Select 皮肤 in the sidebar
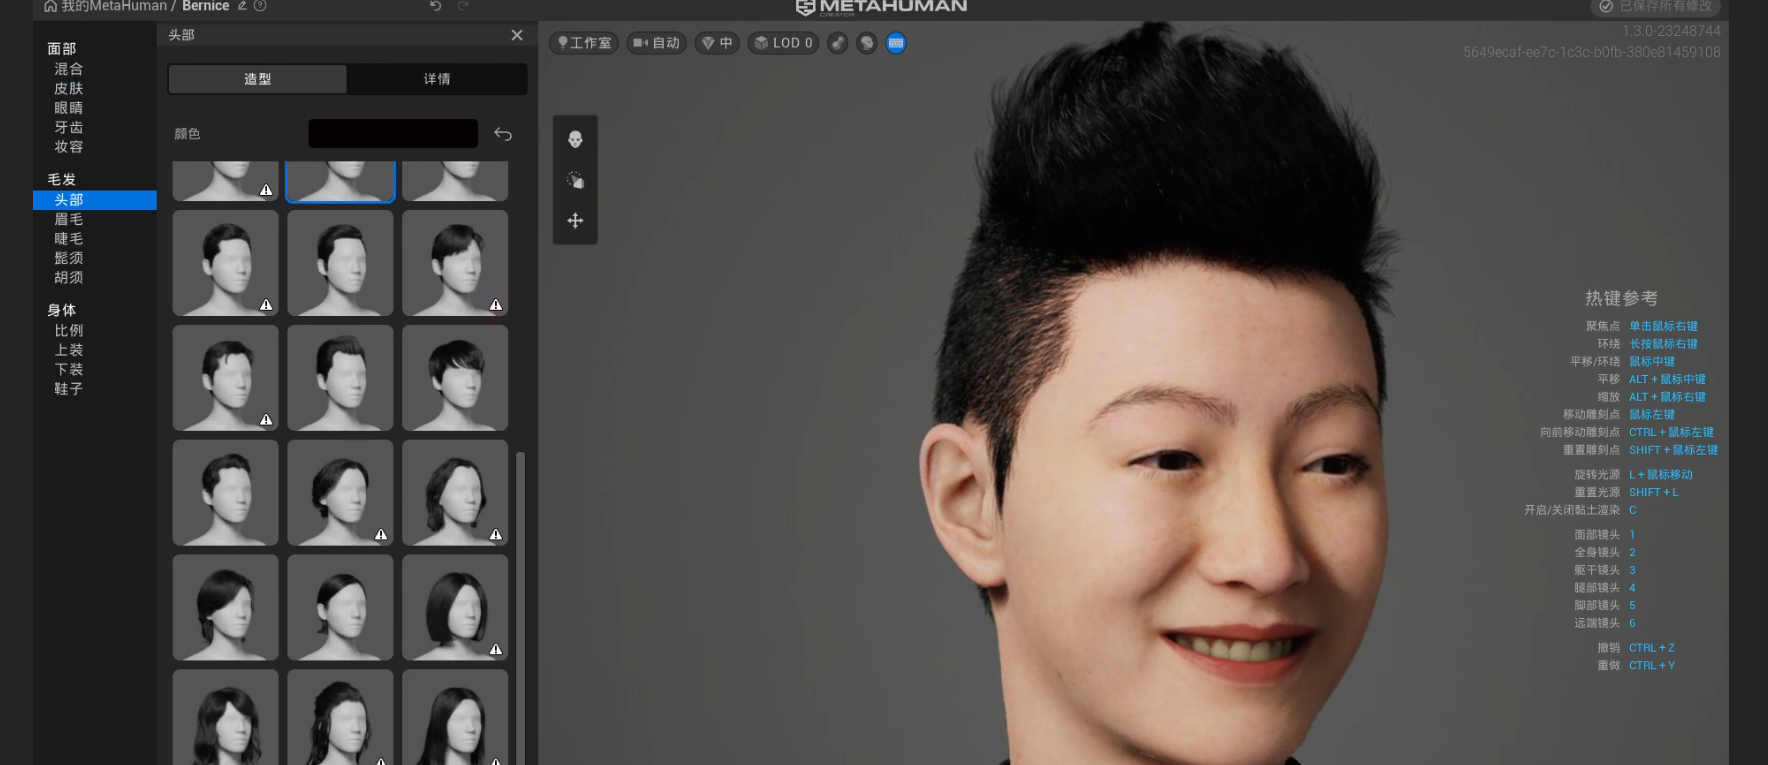1768x765 pixels. coord(69,89)
